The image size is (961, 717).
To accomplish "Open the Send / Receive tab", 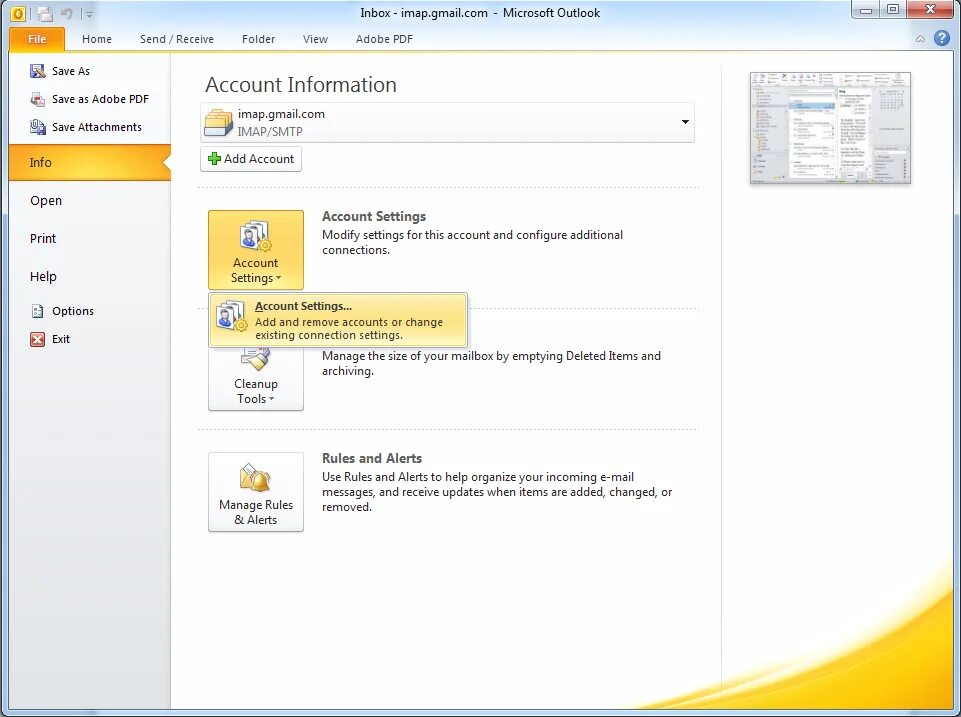I will click(x=177, y=39).
